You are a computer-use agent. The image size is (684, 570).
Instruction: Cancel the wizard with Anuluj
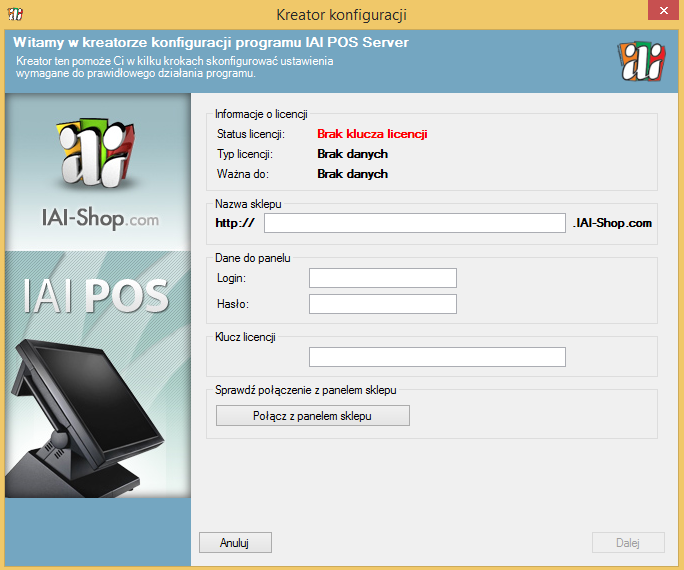click(x=235, y=543)
